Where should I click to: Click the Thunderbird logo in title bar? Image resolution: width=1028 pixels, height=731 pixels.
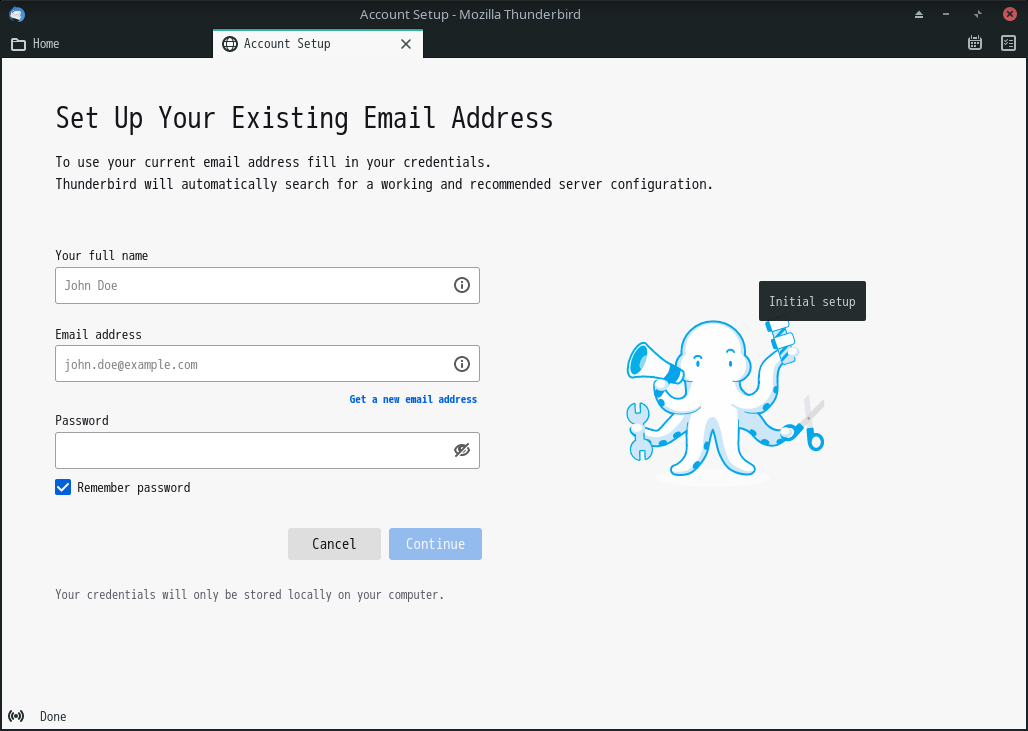click(17, 14)
